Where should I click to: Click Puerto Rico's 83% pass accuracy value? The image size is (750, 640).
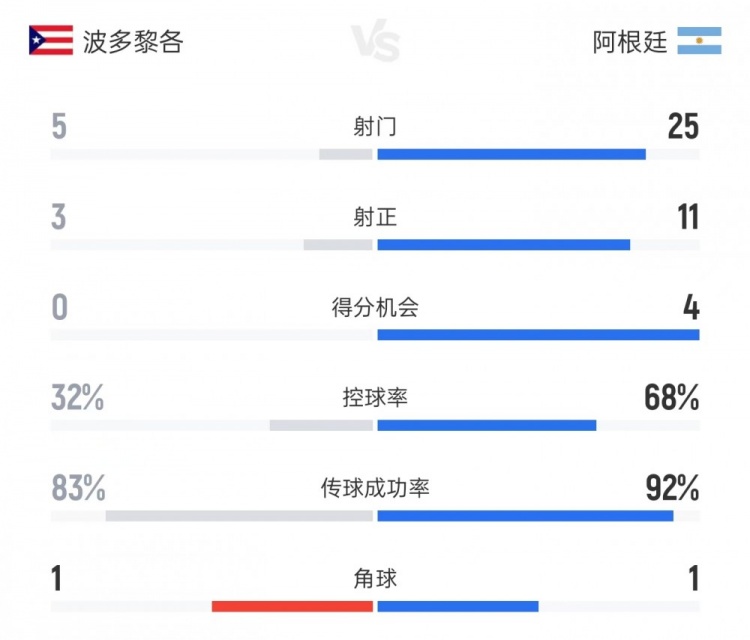click(78, 488)
